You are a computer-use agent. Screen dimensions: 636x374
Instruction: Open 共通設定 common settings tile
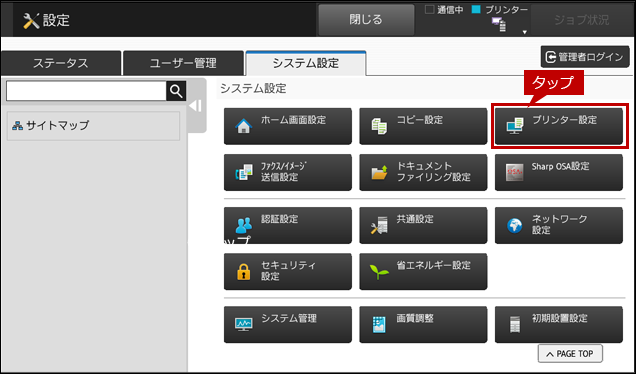[423, 226]
